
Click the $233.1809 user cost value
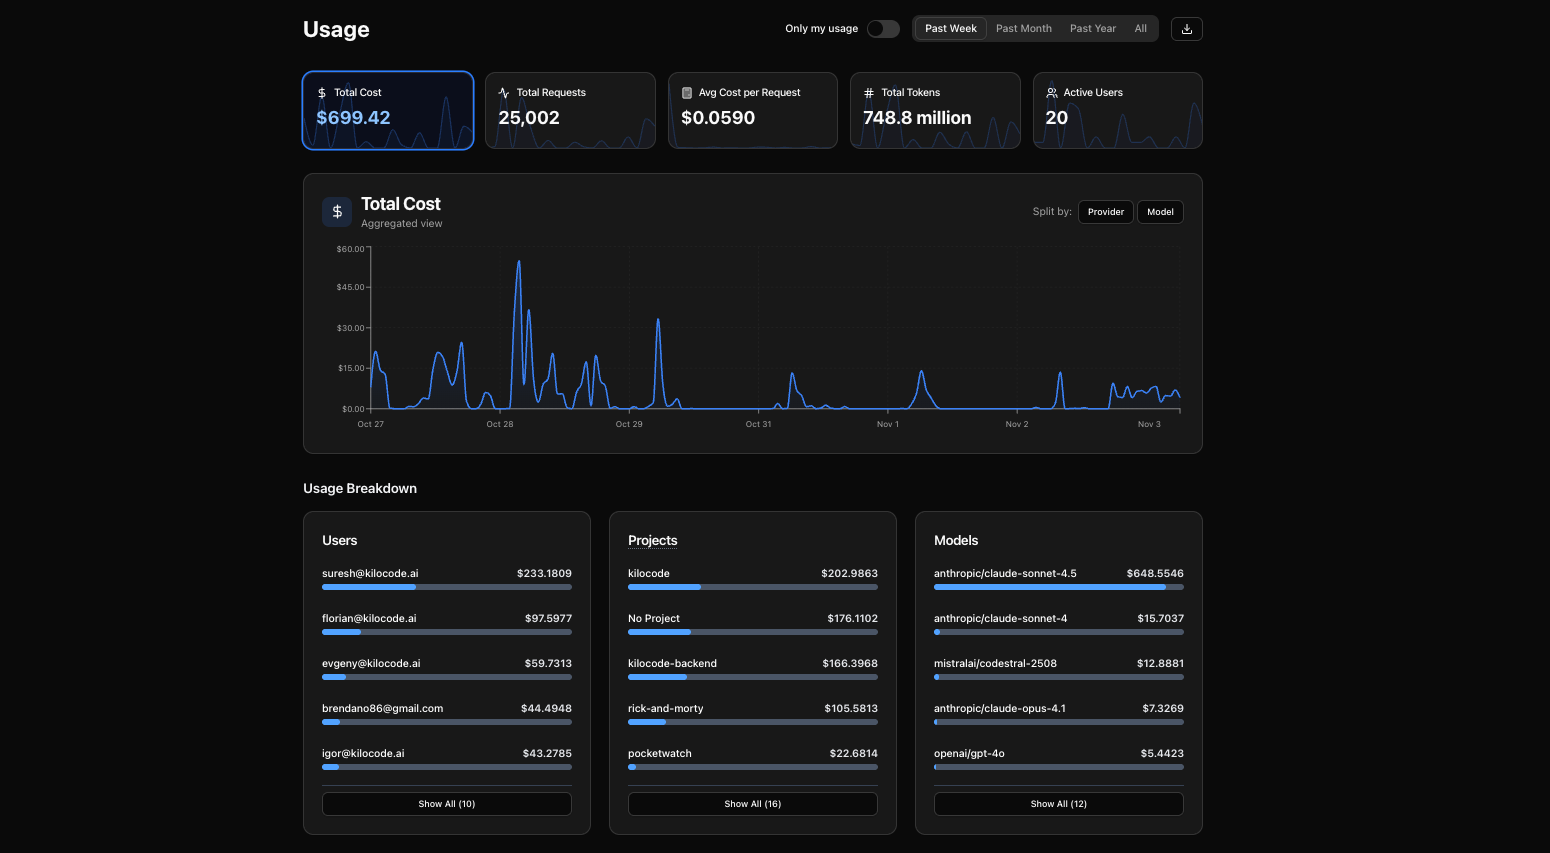[544, 573]
